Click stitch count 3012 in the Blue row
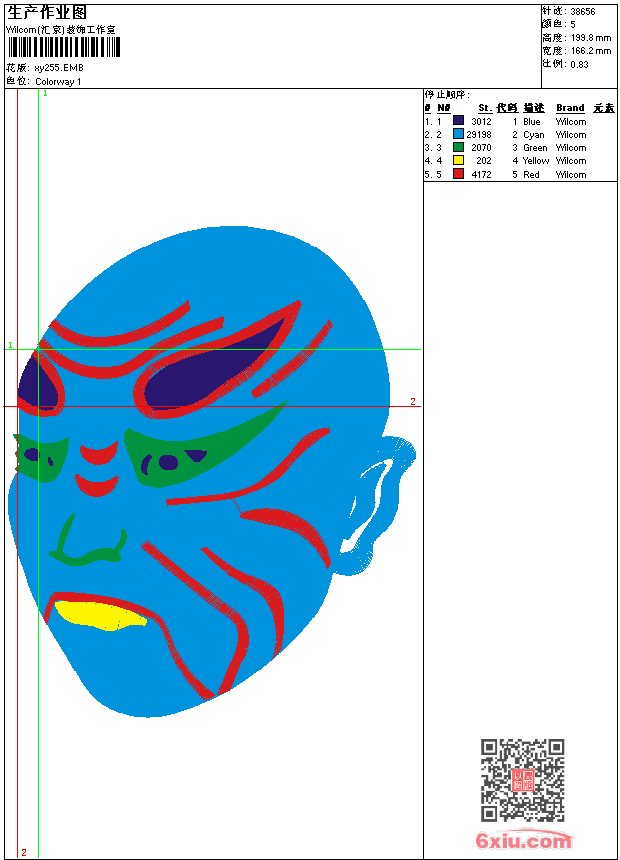This screenshot has width=620, height=860. (x=481, y=121)
